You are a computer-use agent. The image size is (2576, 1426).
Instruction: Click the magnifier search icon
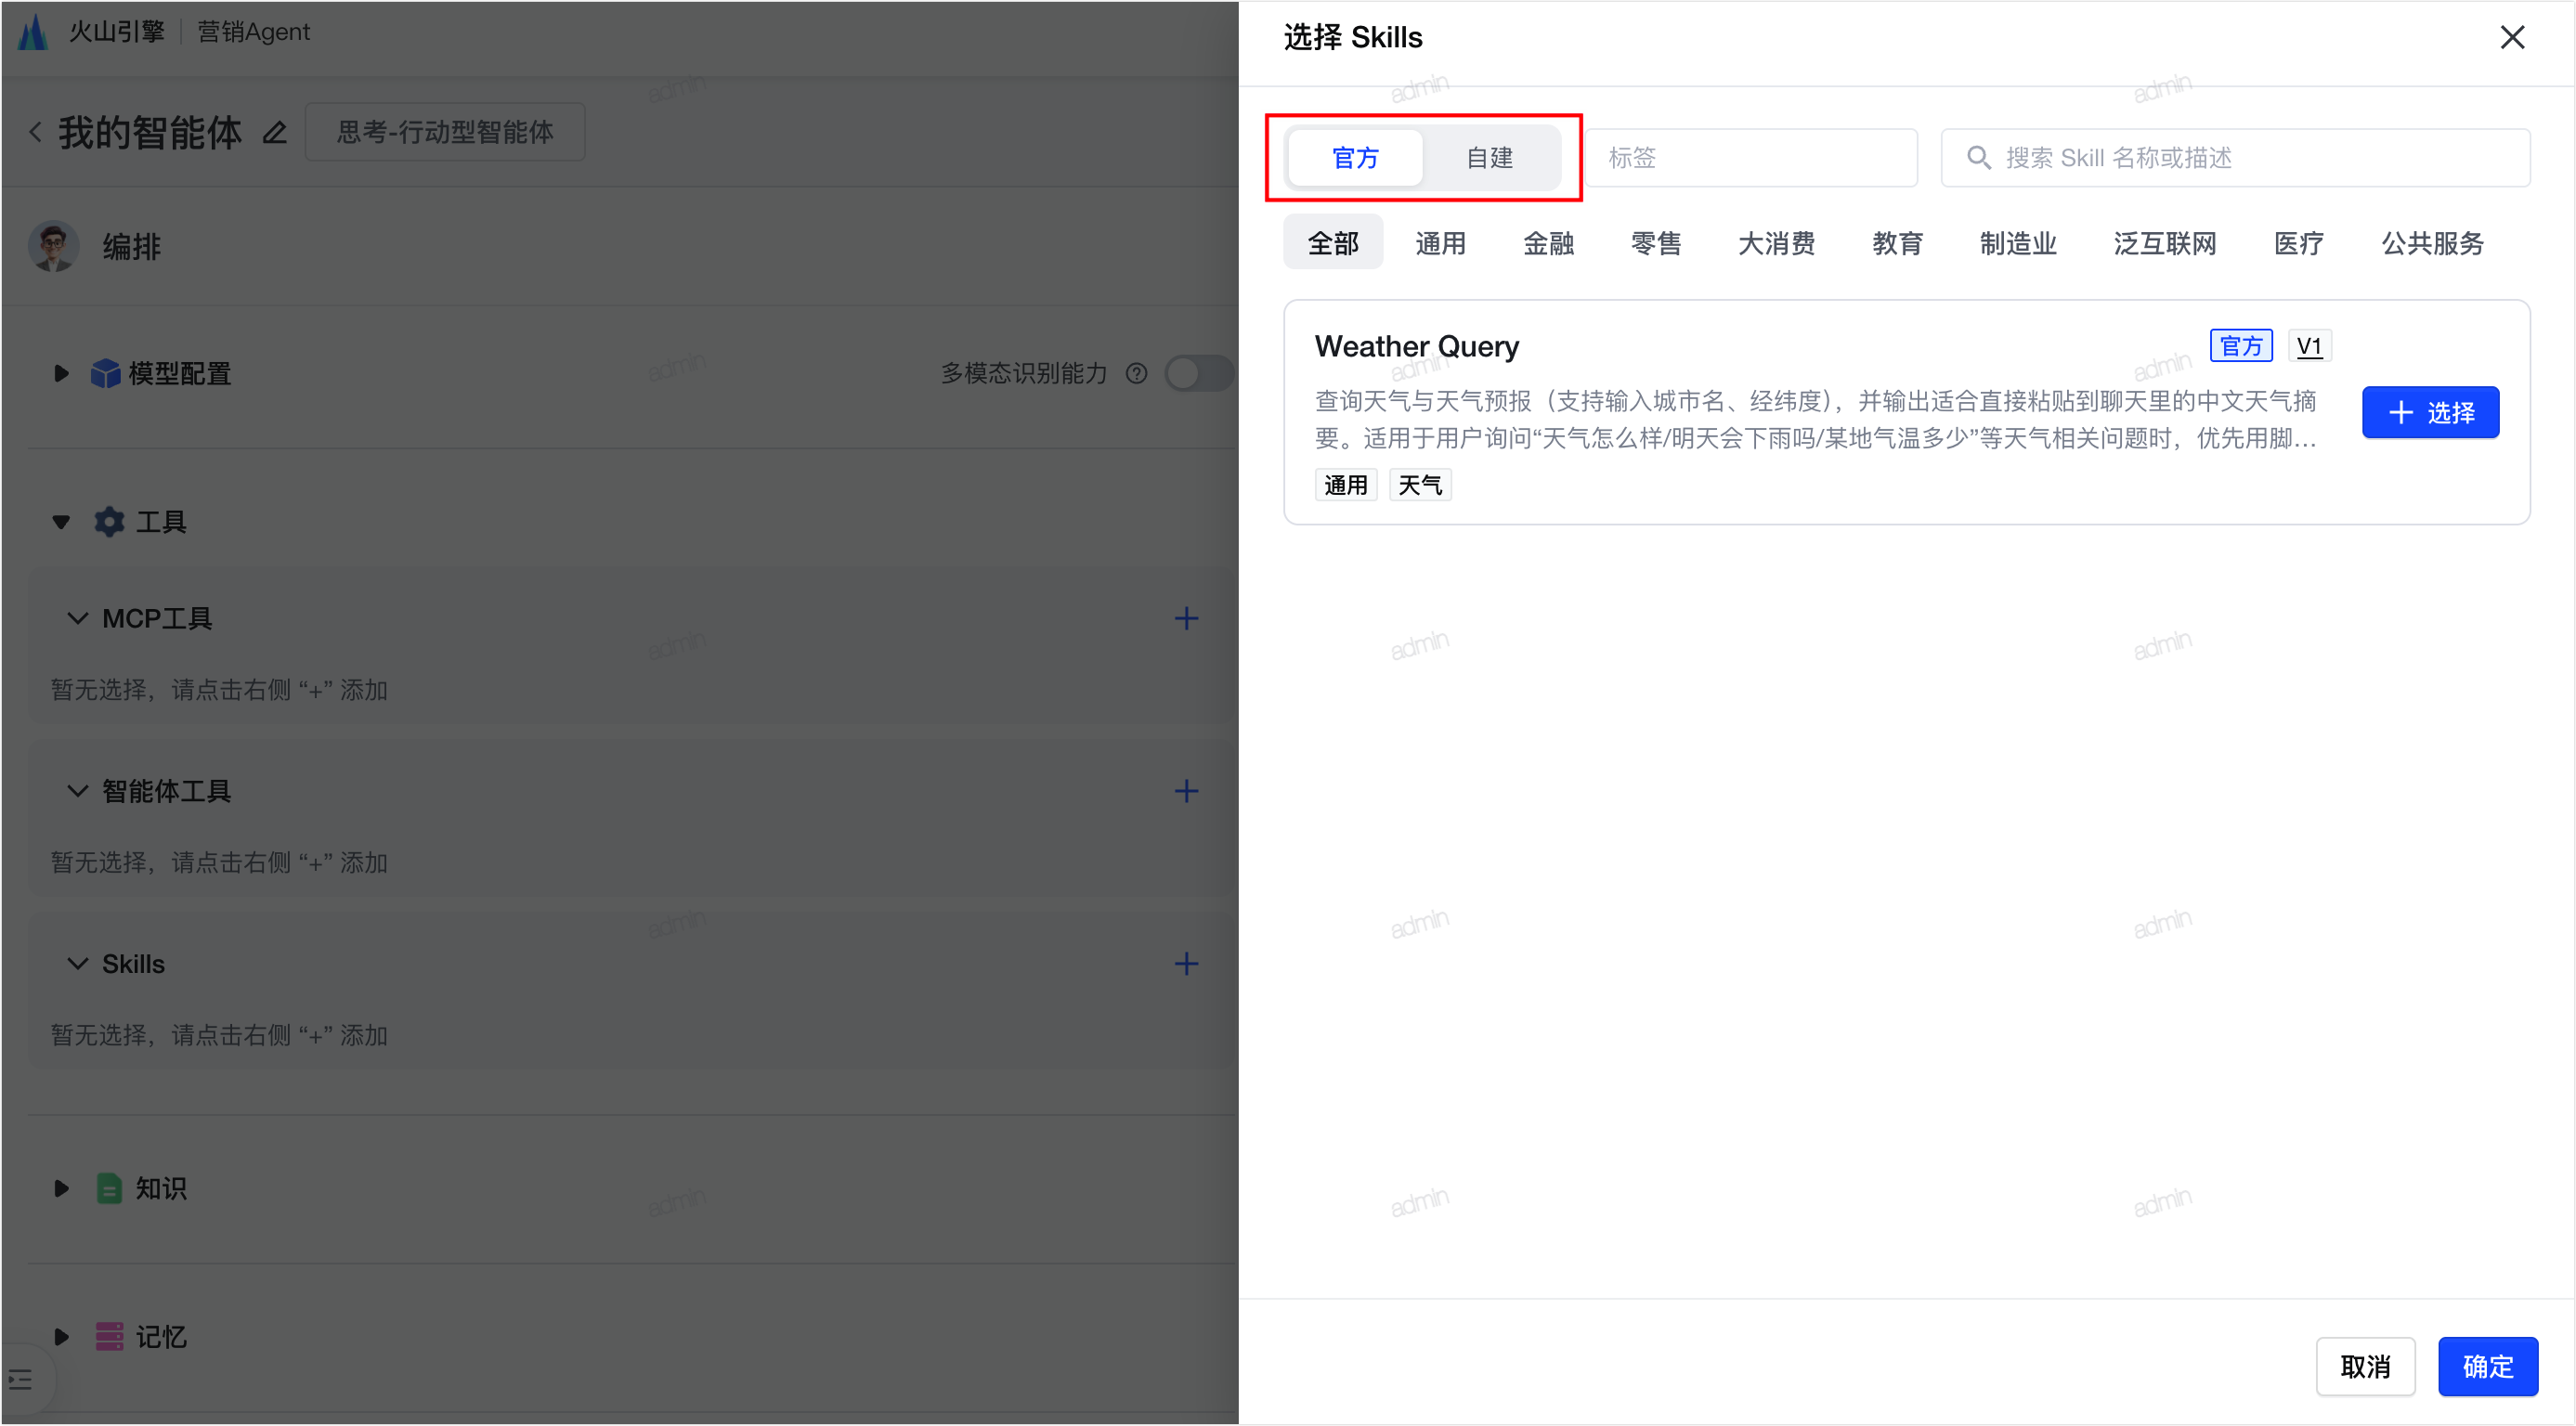click(1978, 158)
